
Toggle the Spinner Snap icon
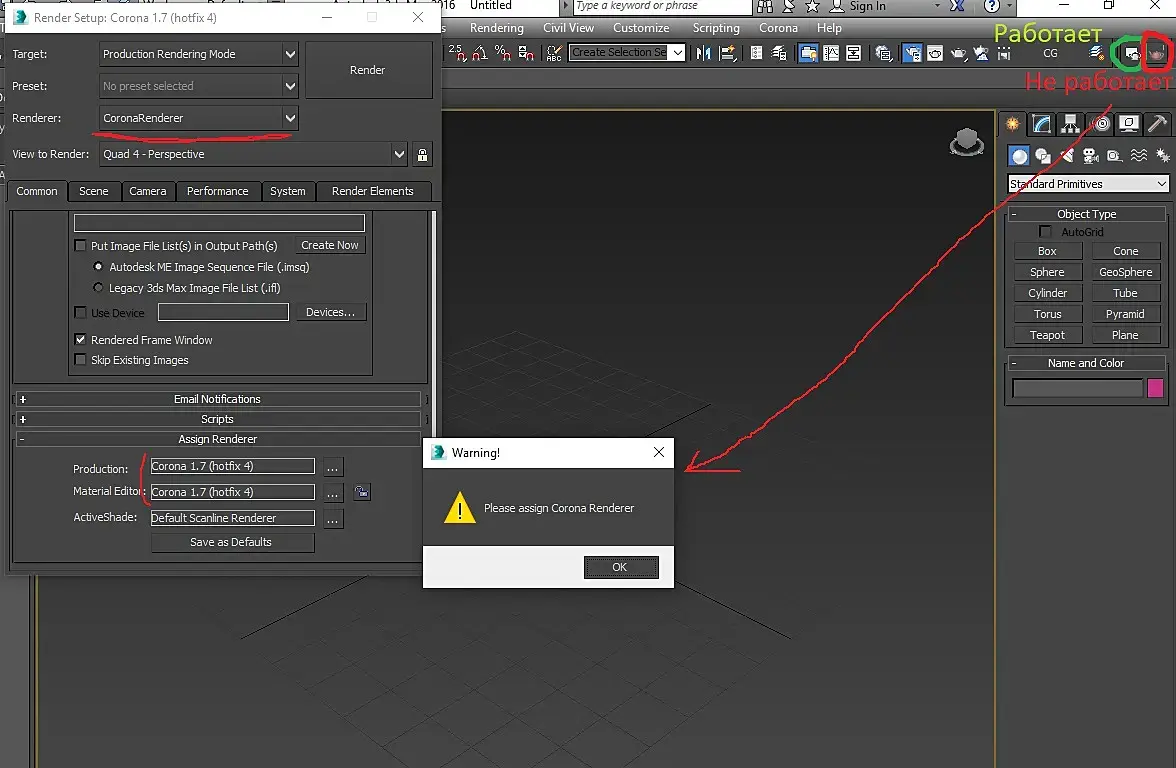pos(526,52)
